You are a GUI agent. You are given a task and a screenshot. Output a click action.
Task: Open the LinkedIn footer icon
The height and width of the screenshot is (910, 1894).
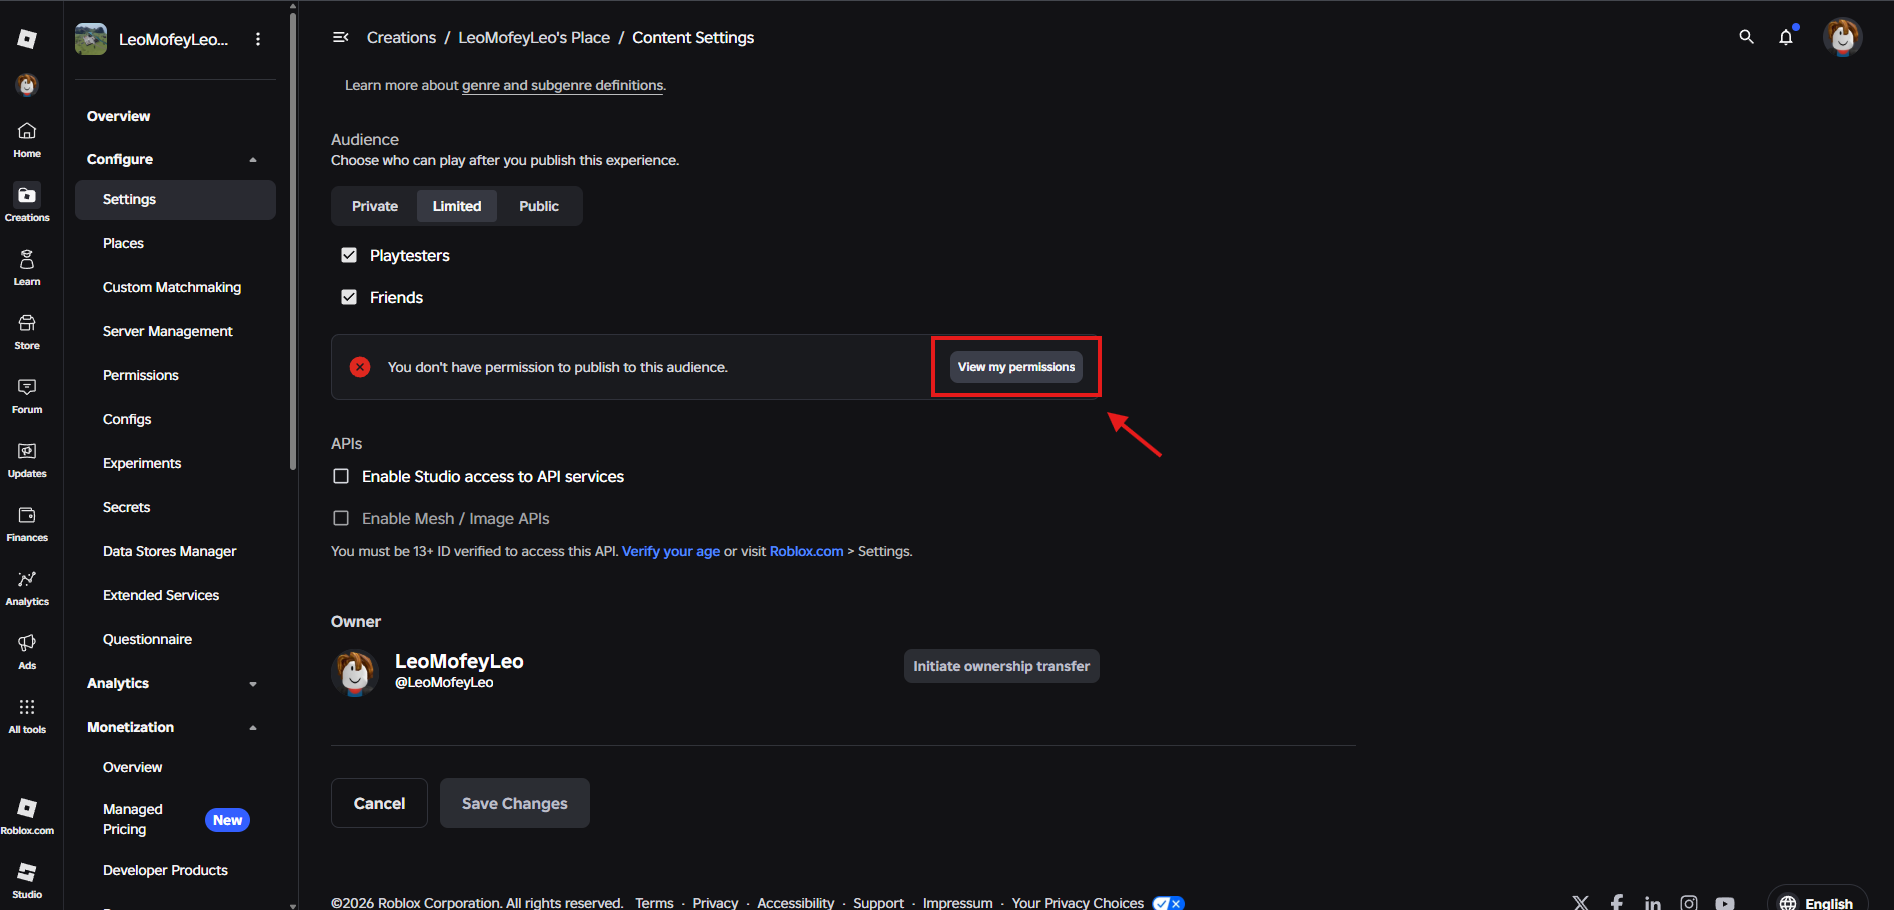coord(1652,902)
